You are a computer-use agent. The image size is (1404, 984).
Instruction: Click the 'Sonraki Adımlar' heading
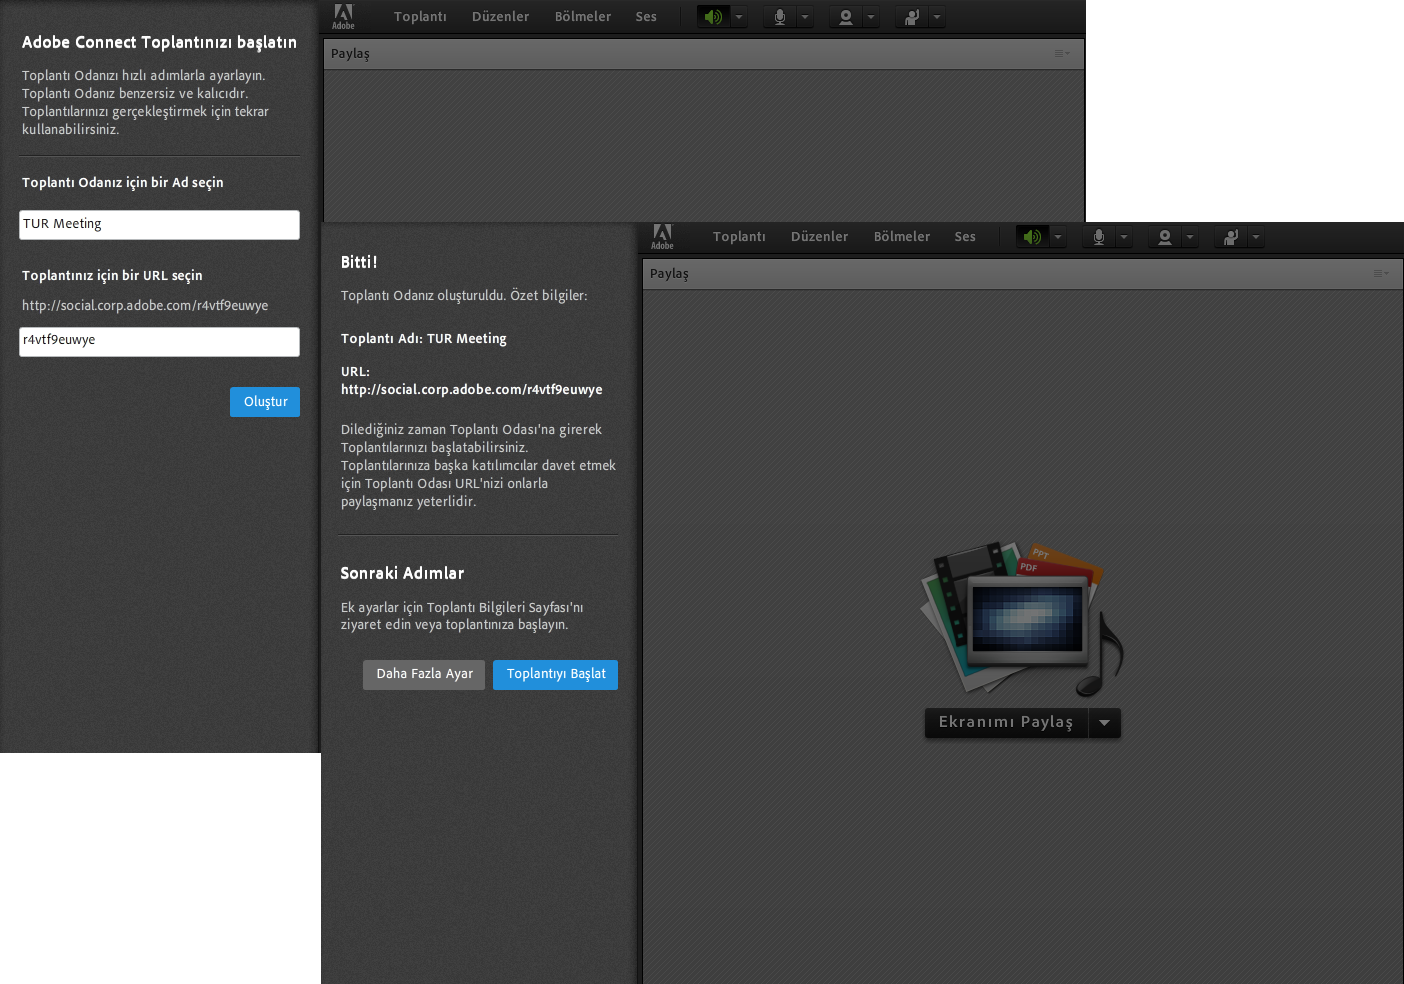click(402, 573)
